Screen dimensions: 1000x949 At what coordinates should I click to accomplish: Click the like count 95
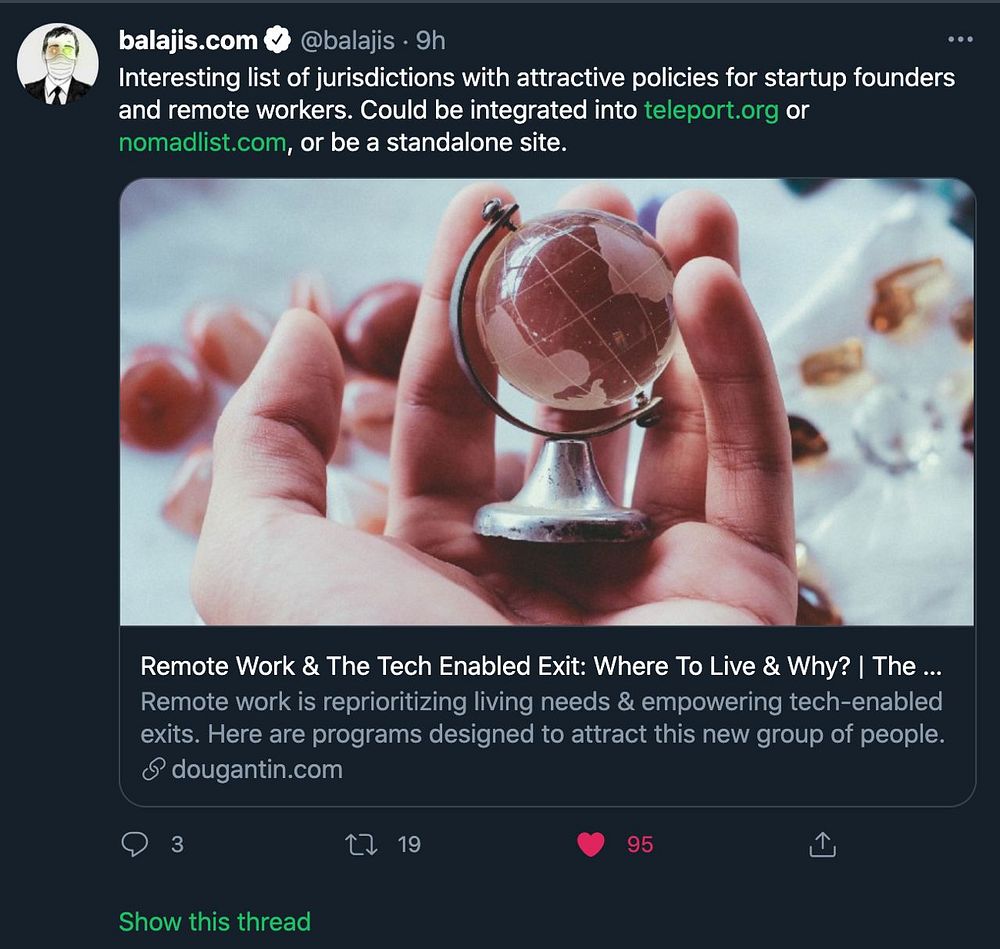(640, 845)
